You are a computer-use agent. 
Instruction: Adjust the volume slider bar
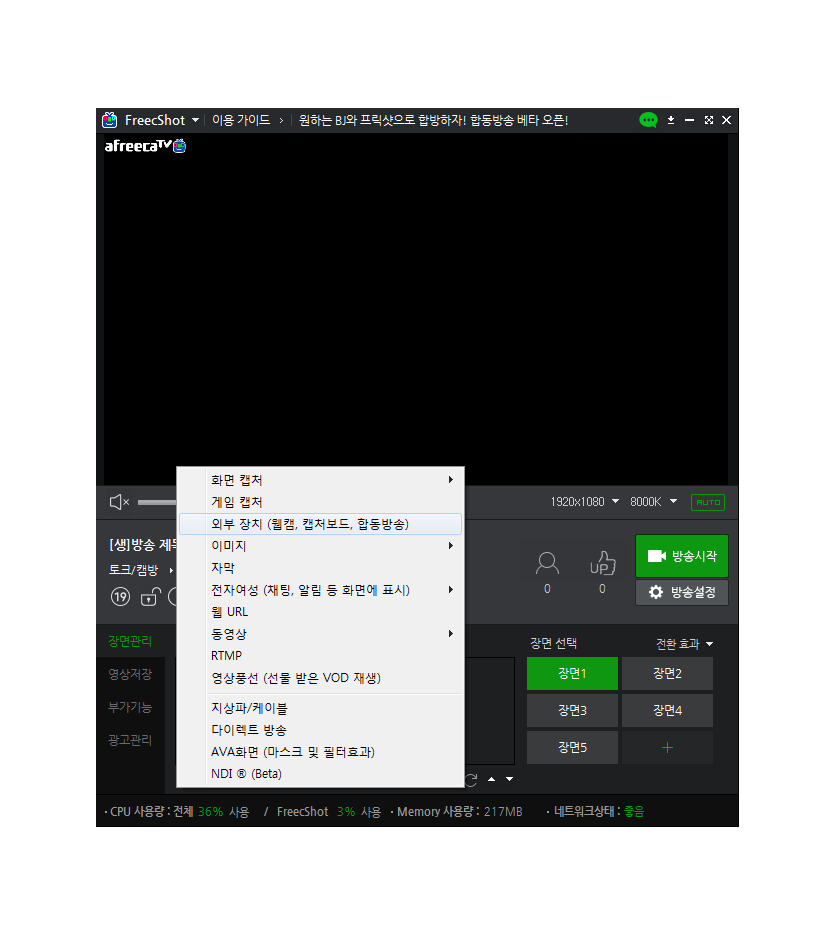pyautogui.click(x=157, y=502)
